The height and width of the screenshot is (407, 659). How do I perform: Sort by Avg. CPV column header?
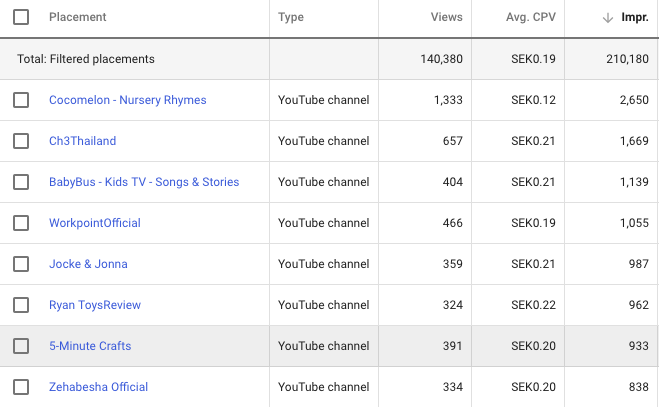(x=531, y=17)
